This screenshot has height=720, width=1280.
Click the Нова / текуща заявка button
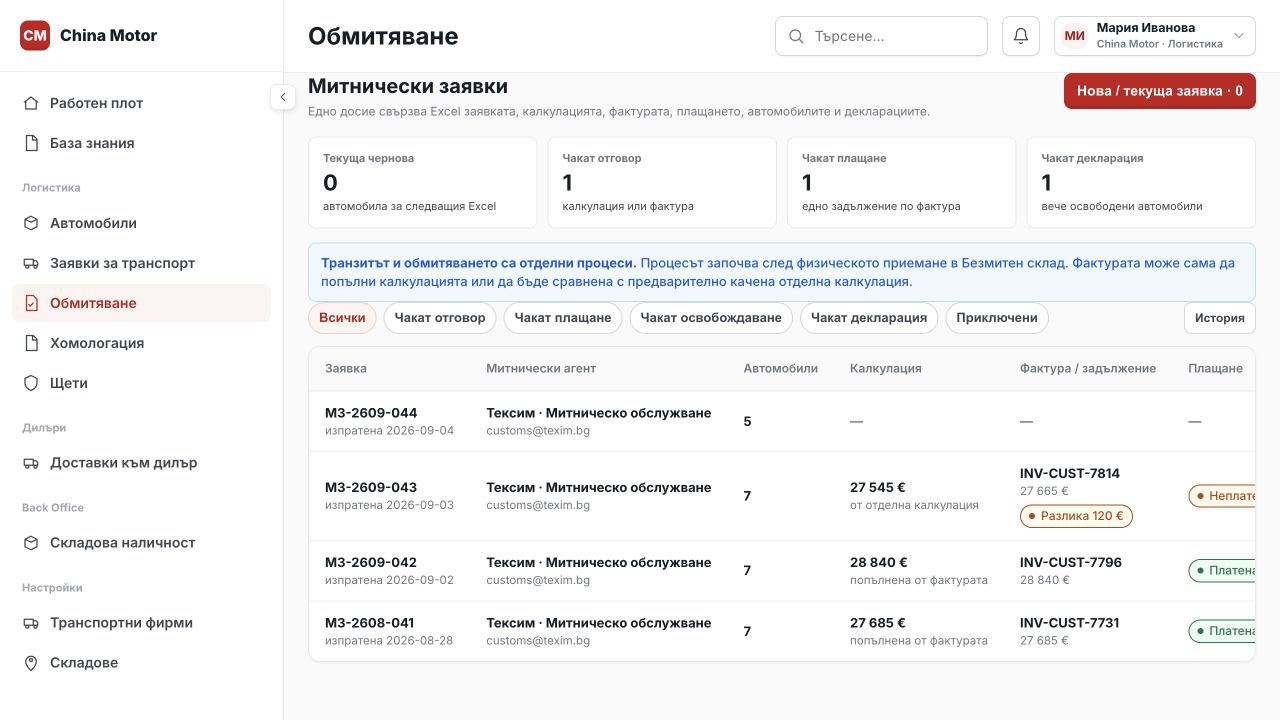1160,91
